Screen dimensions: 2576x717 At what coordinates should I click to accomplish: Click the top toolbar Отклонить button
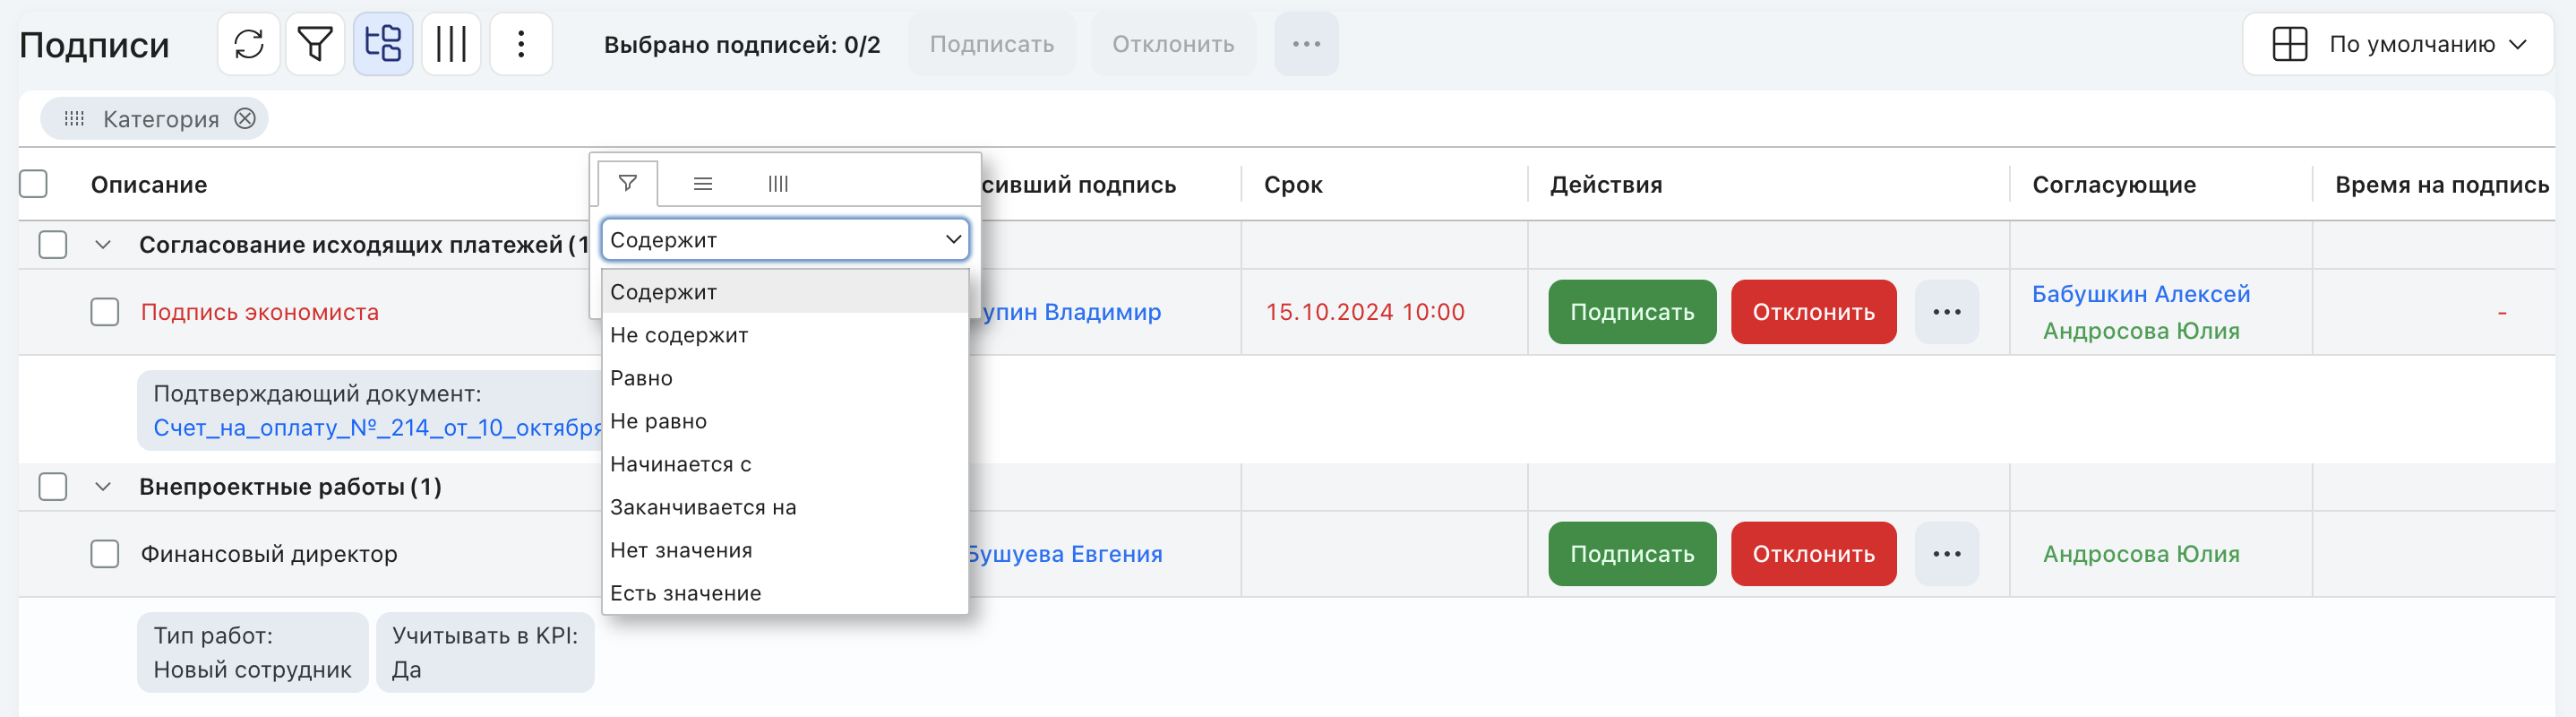pyautogui.click(x=1173, y=44)
